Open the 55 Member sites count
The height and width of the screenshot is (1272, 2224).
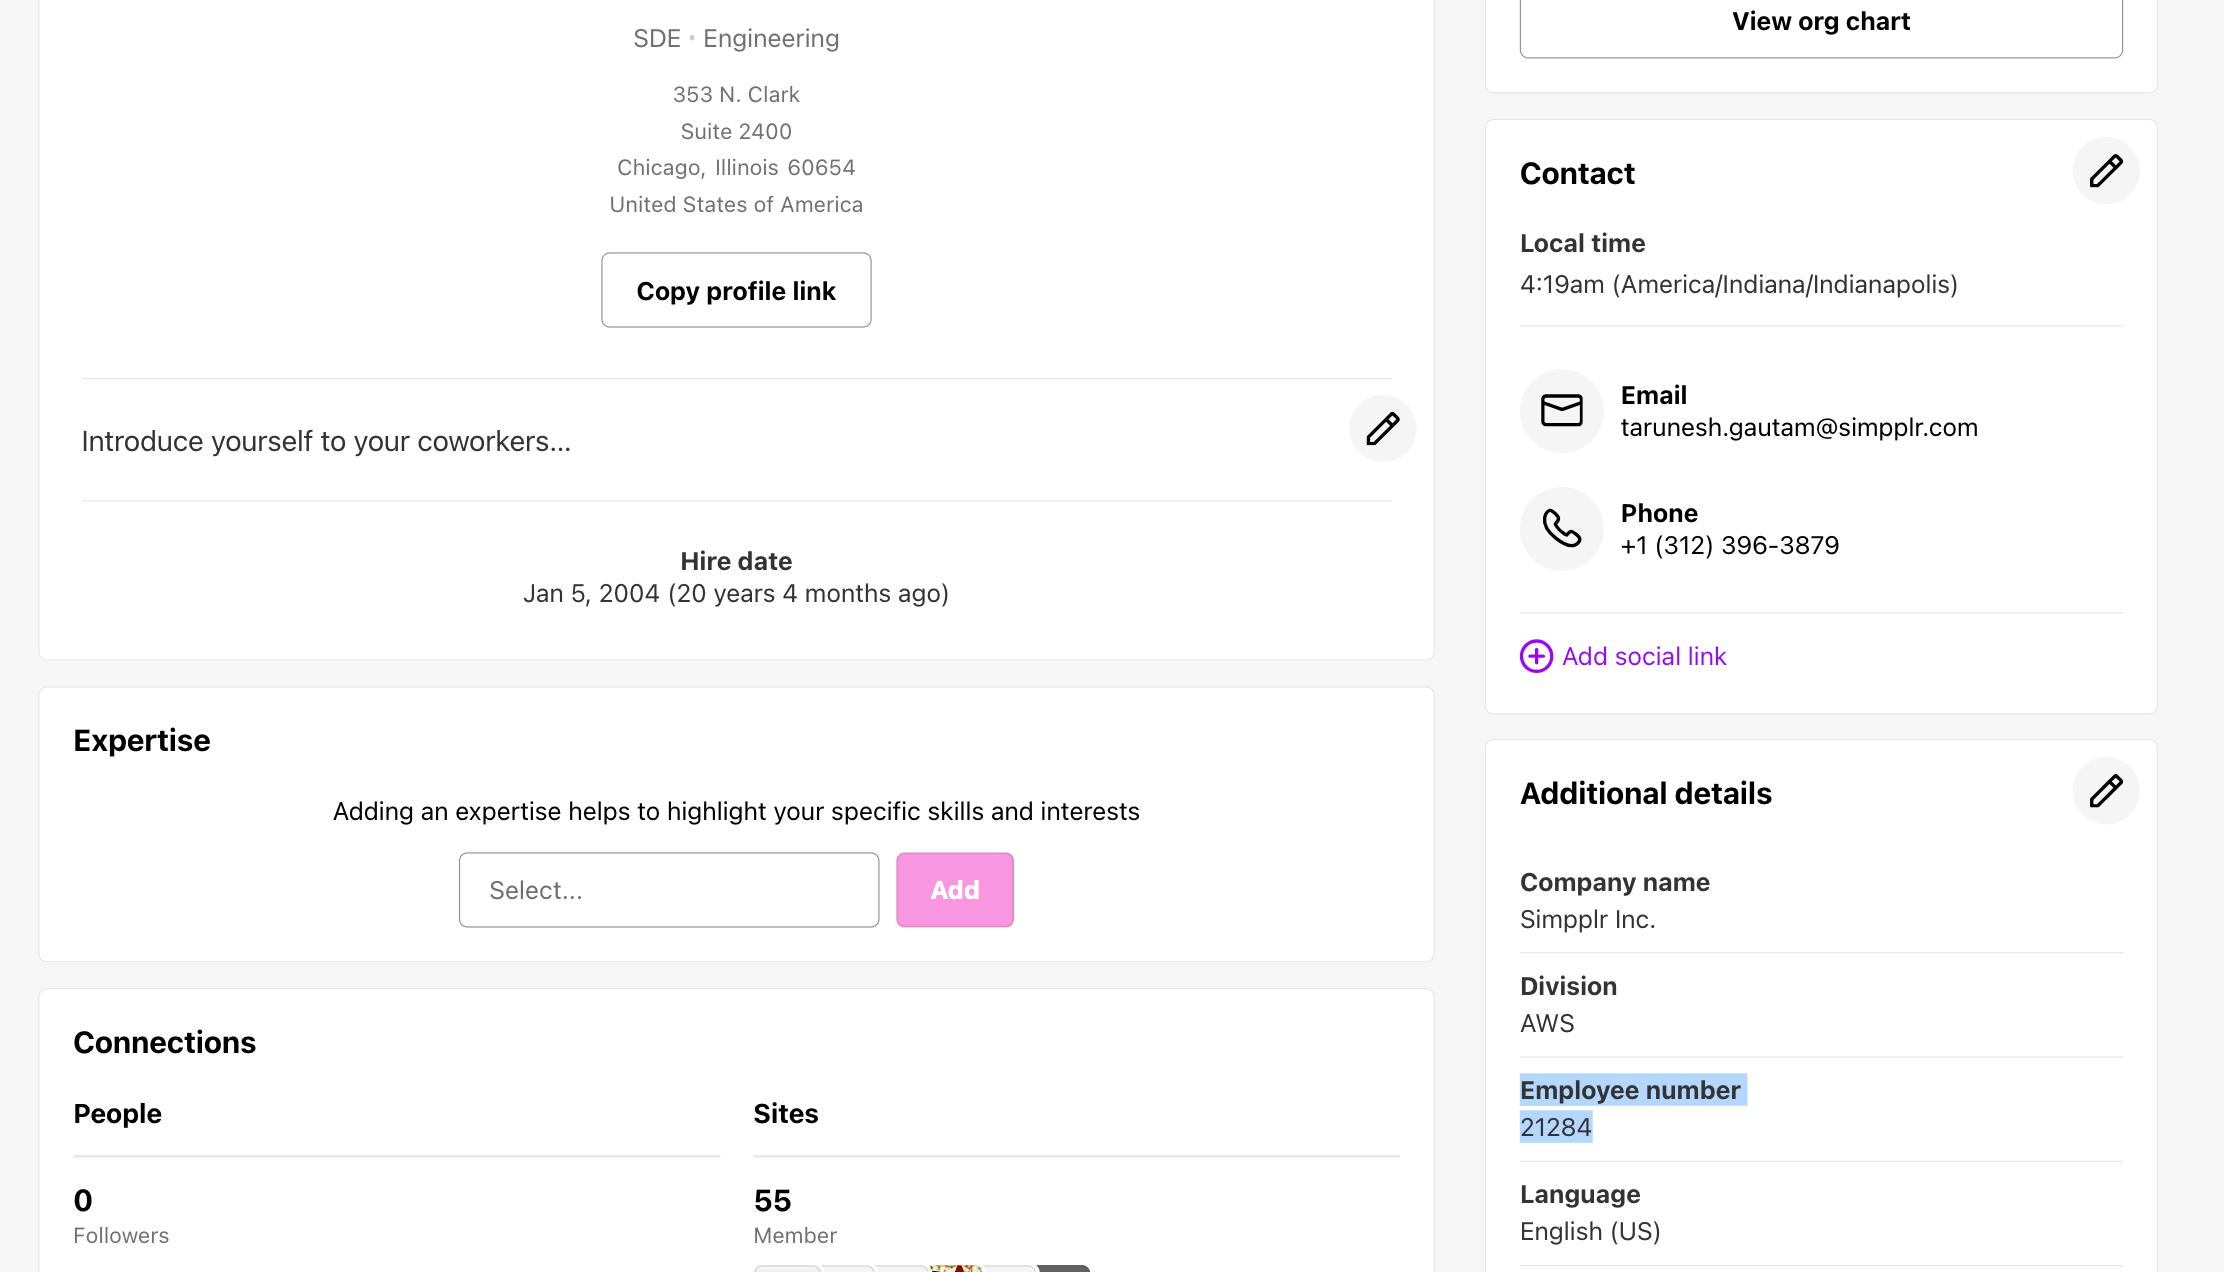(772, 1201)
